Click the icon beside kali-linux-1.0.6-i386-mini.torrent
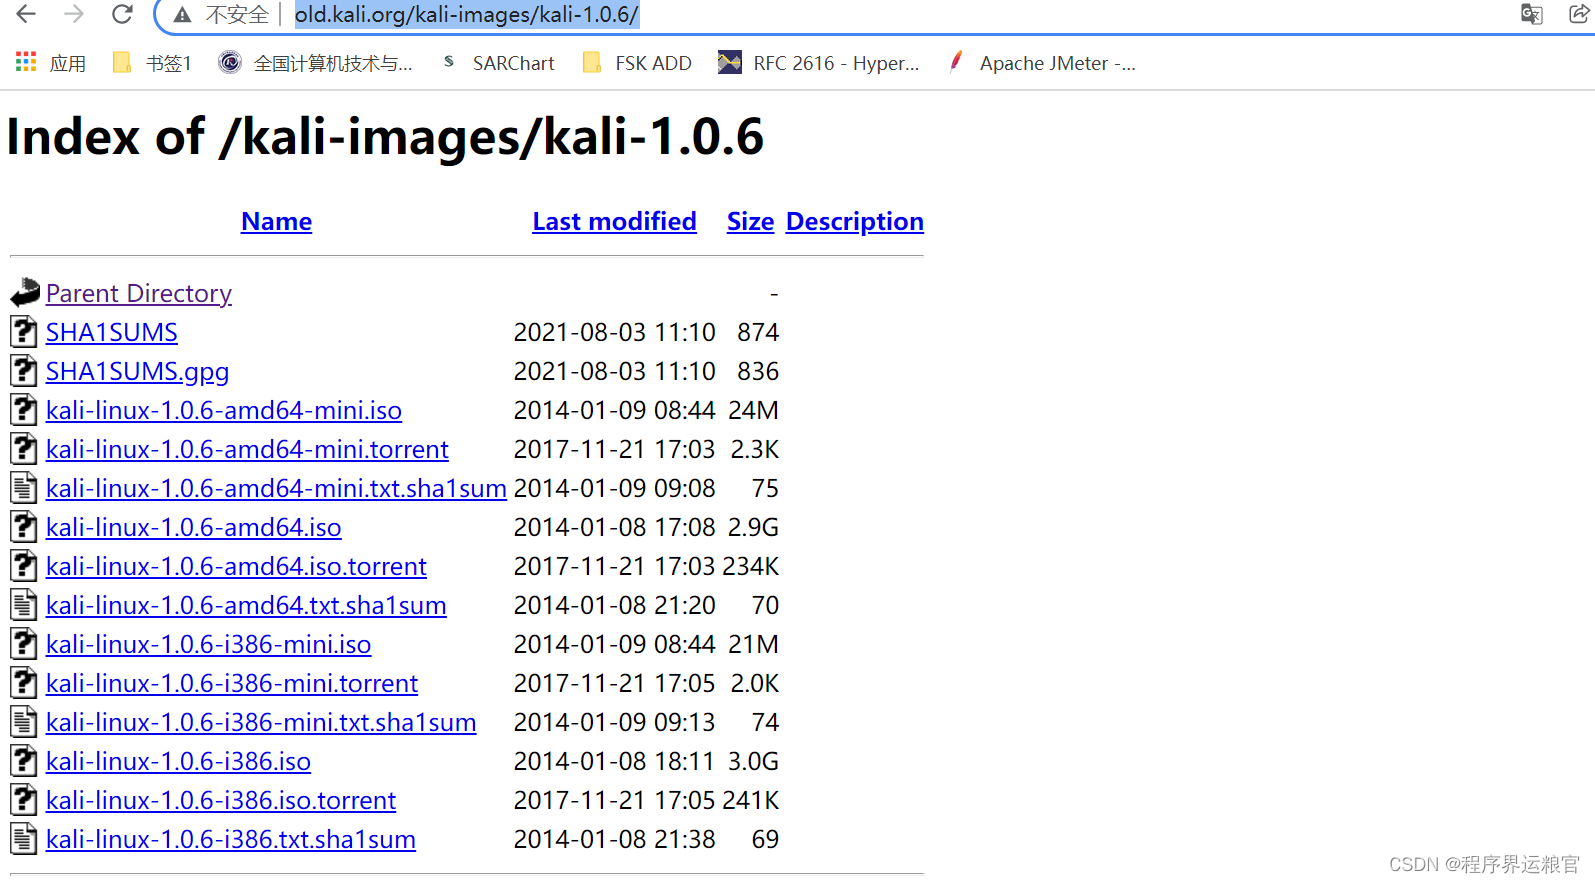This screenshot has height=883, width=1595. (24, 683)
